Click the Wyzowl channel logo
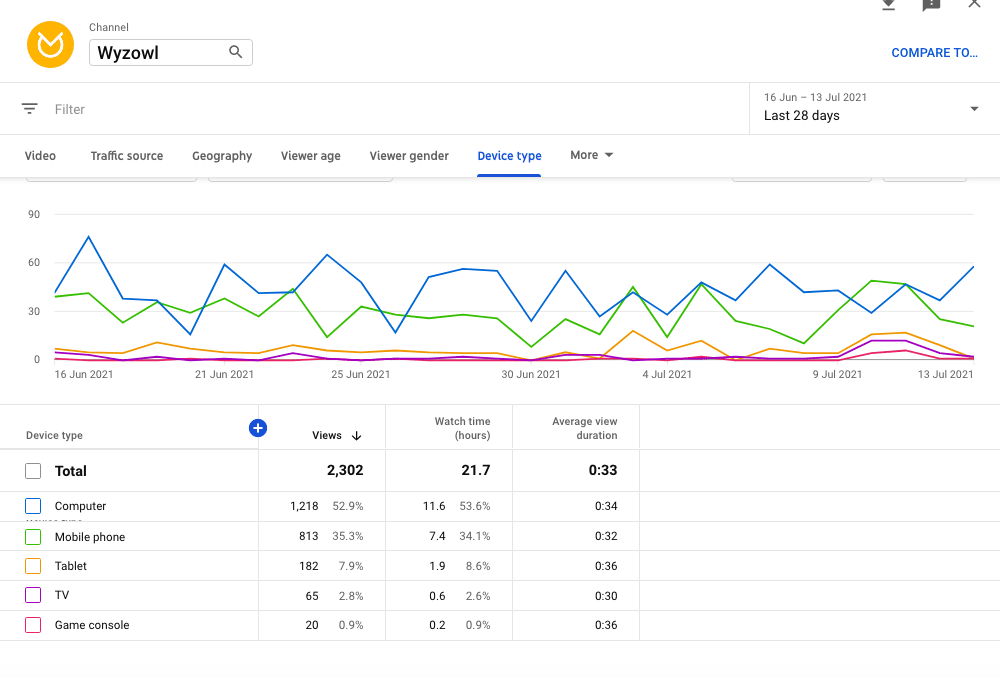This screenshot has height=678, width=1000. pos(50,45)
